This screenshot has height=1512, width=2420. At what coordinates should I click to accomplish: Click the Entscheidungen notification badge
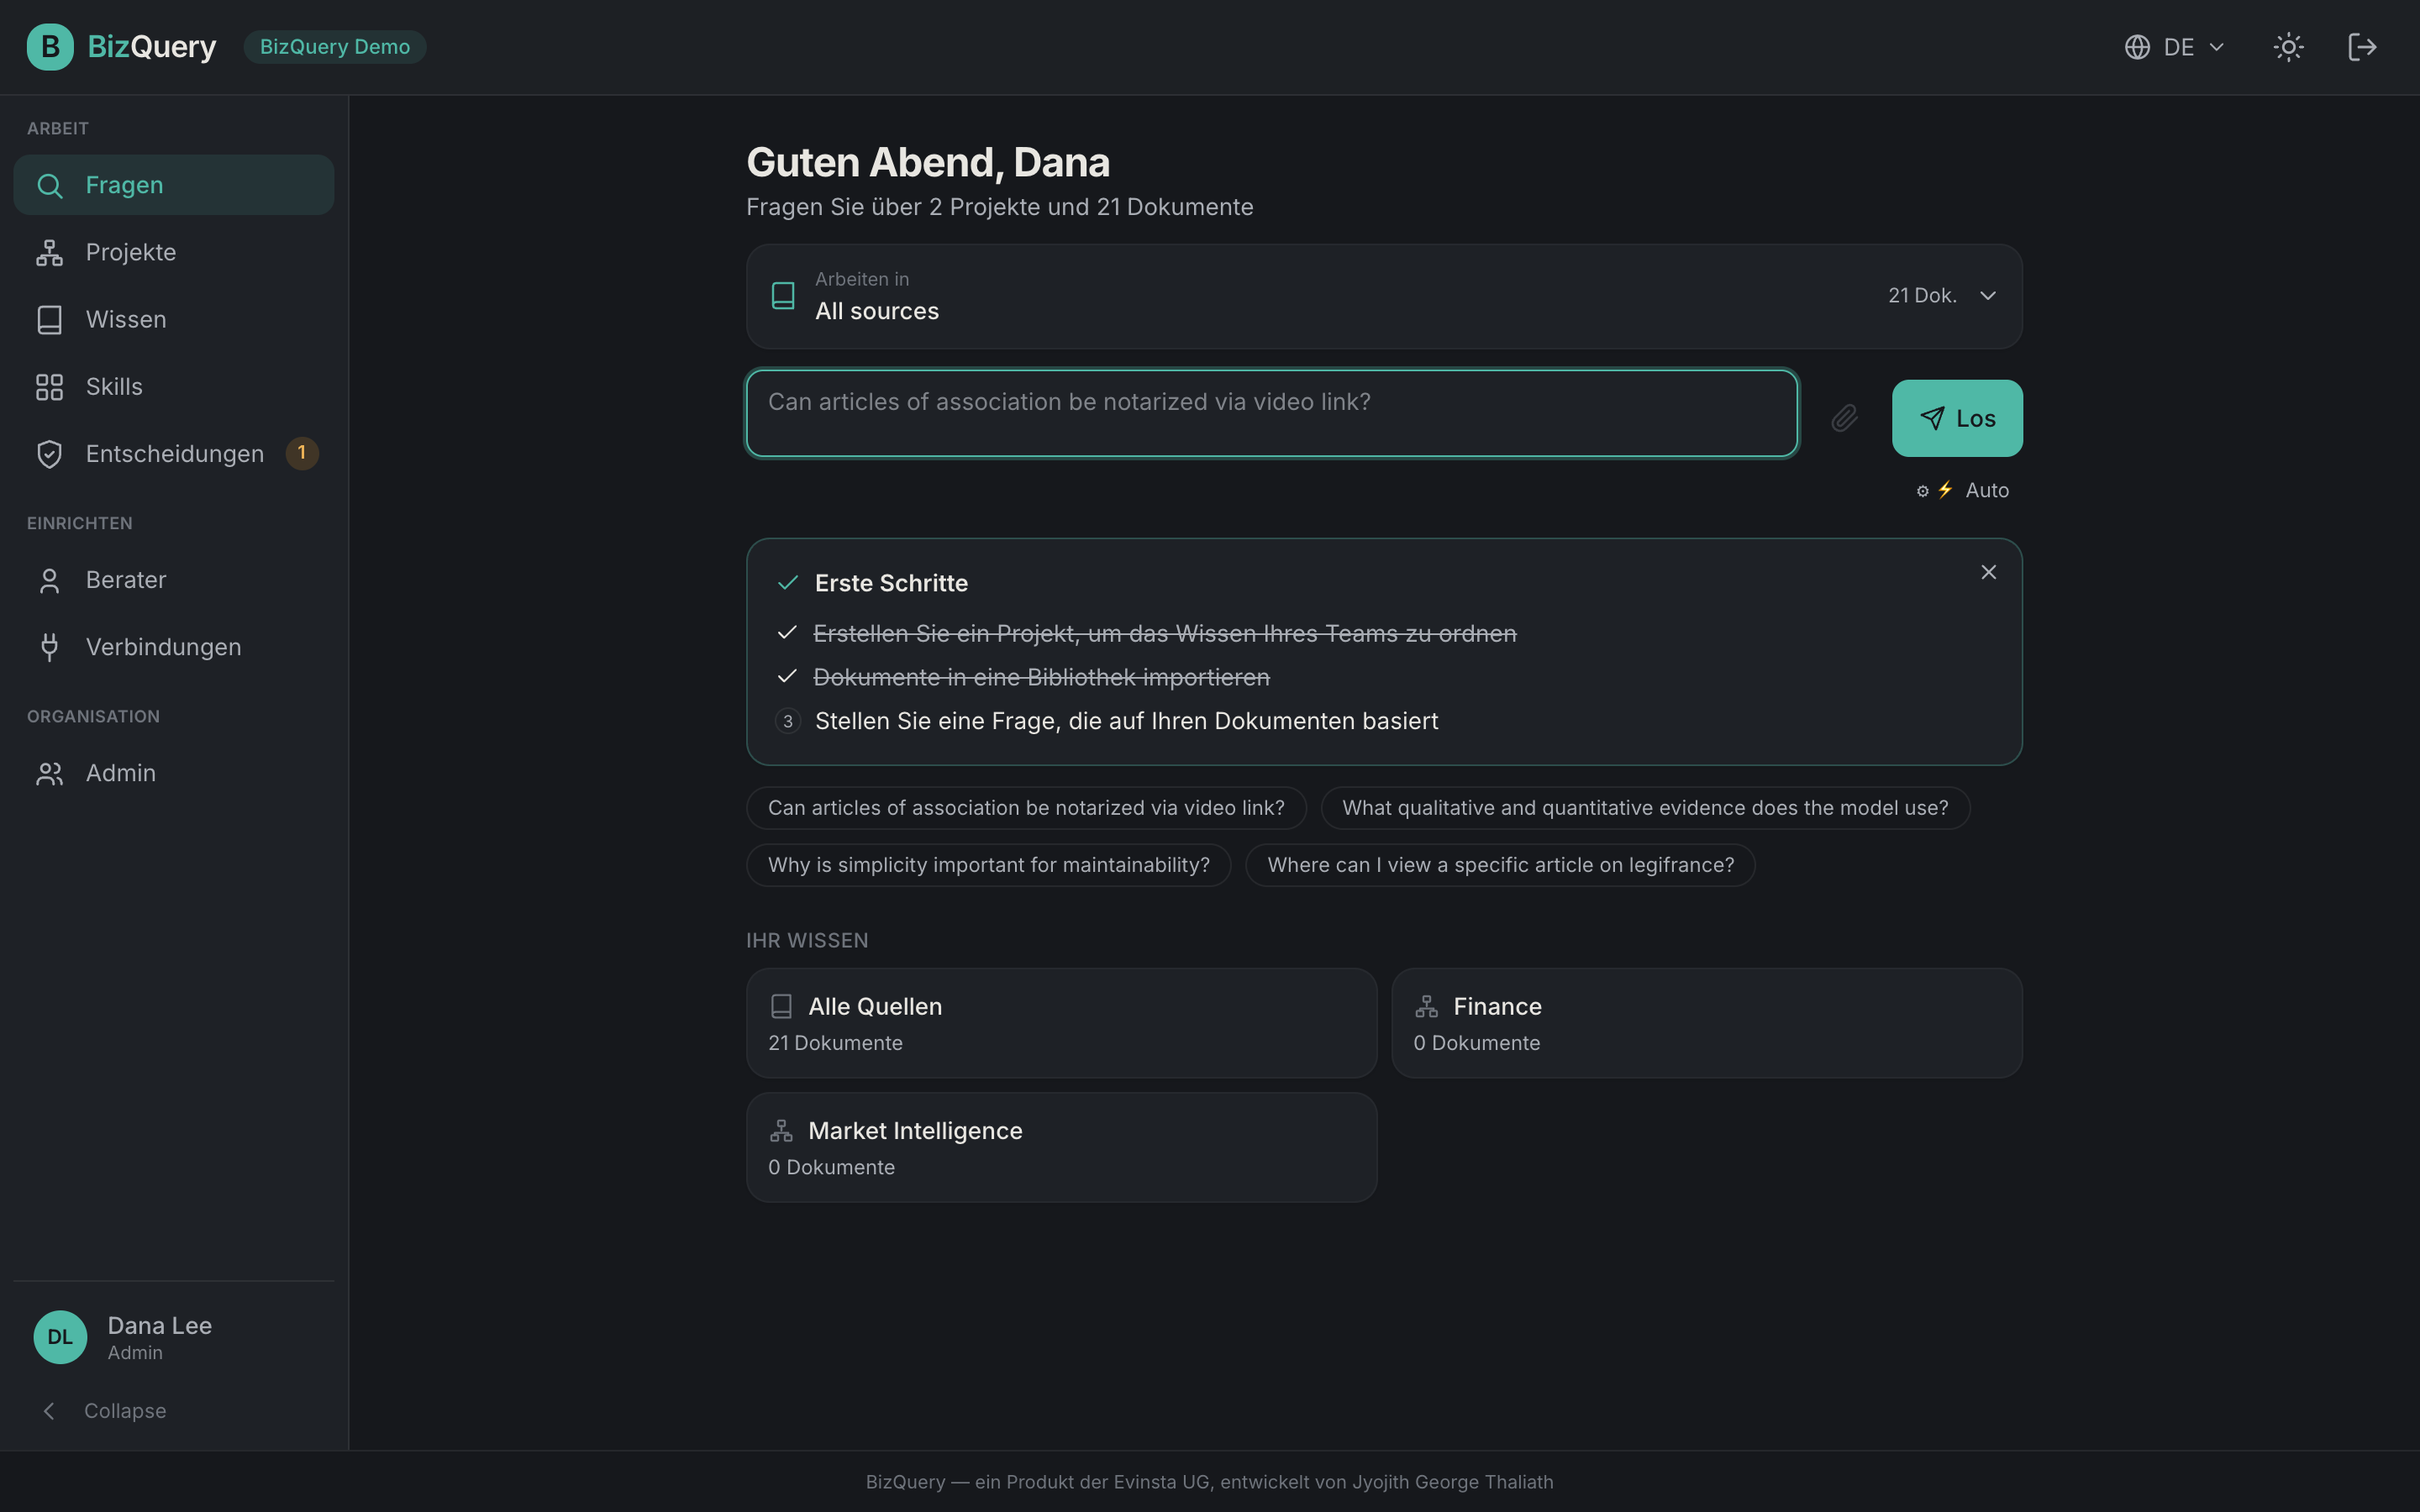point(302,453)
